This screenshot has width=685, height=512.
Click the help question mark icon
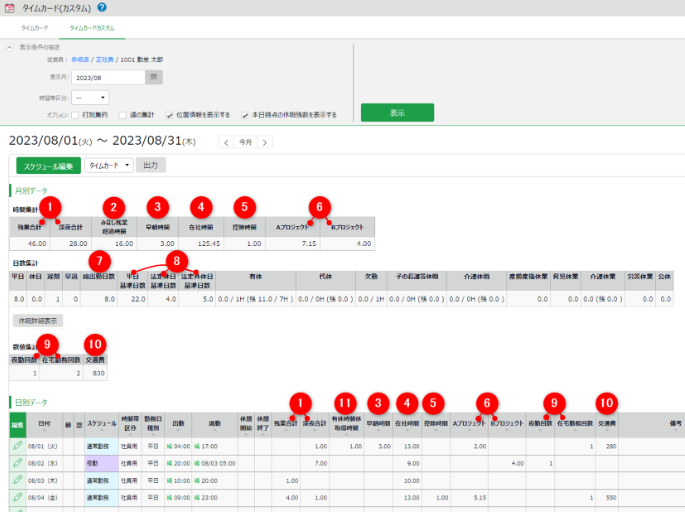pyautogui.click(x=102, y=7)
